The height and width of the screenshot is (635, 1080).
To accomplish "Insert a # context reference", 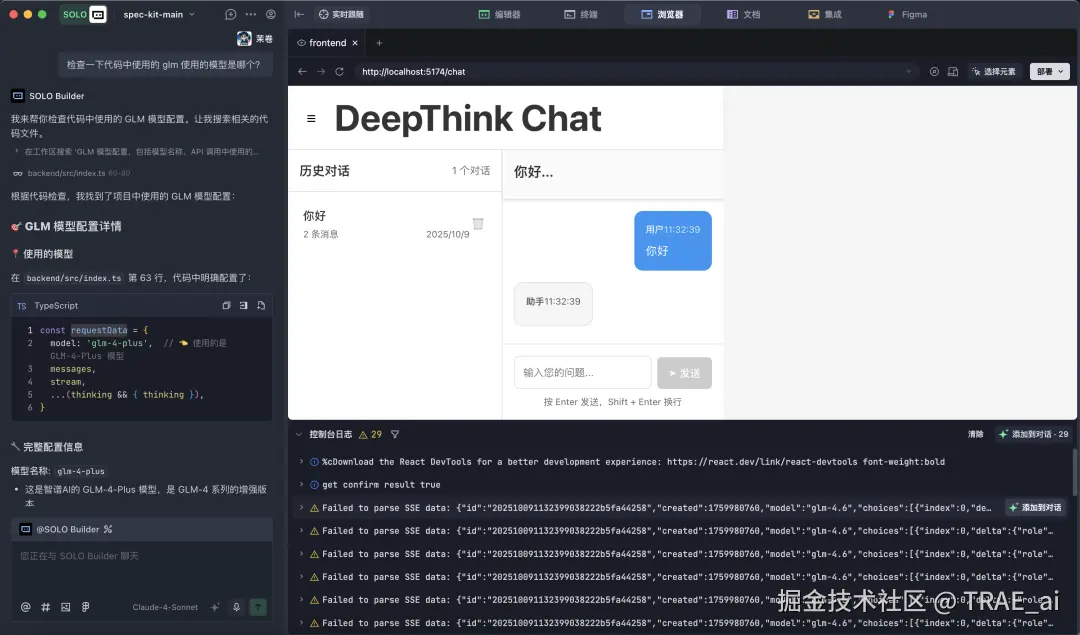I will 45,607.
